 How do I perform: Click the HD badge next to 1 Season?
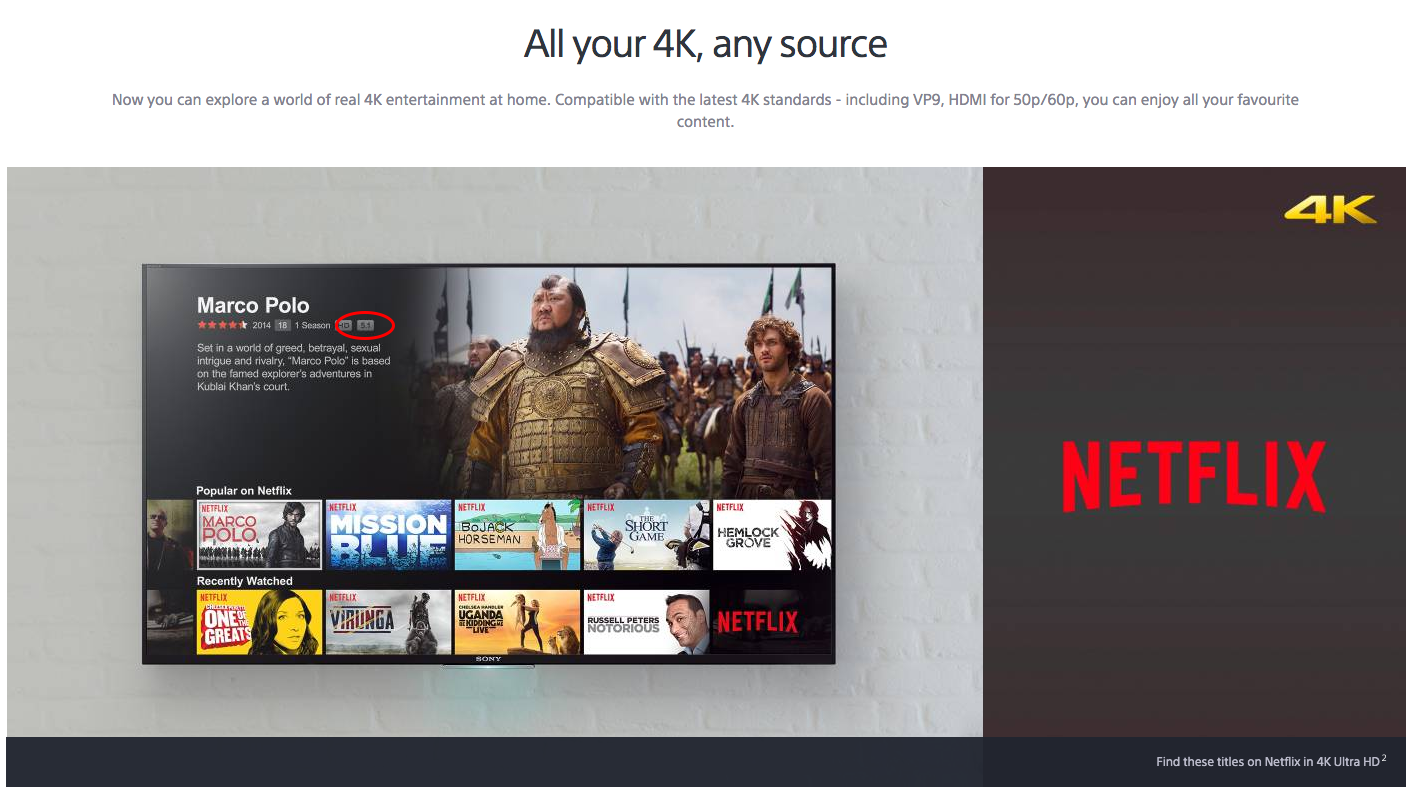click(345, 324)
